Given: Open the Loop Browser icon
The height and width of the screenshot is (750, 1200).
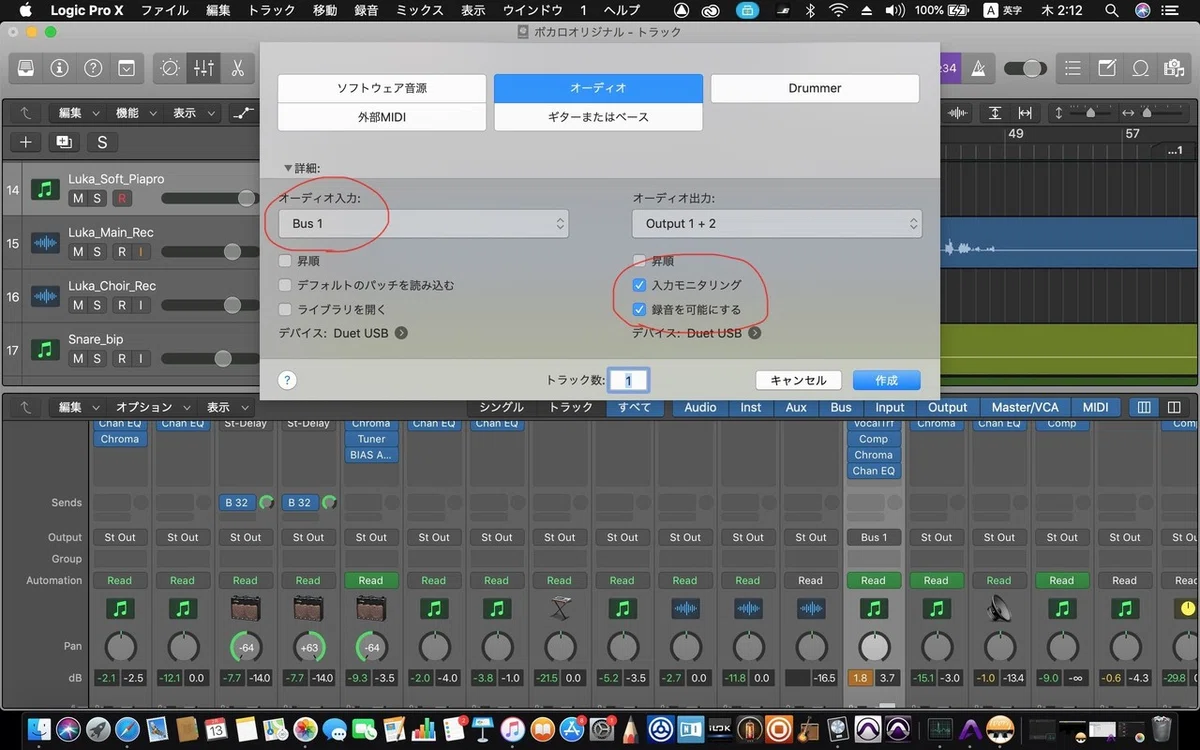Looking at the screenshot, I should click(1140, 68).
